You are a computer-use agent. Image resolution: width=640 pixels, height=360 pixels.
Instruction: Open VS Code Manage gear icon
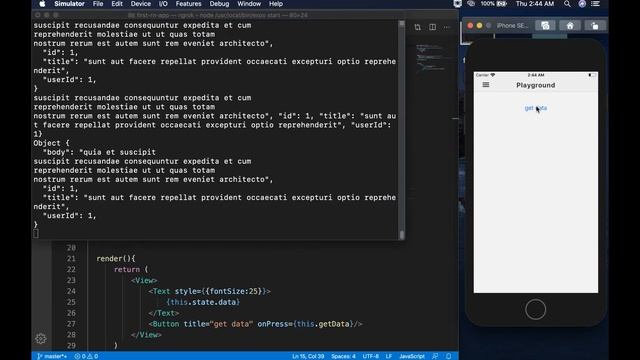(40, 338)
